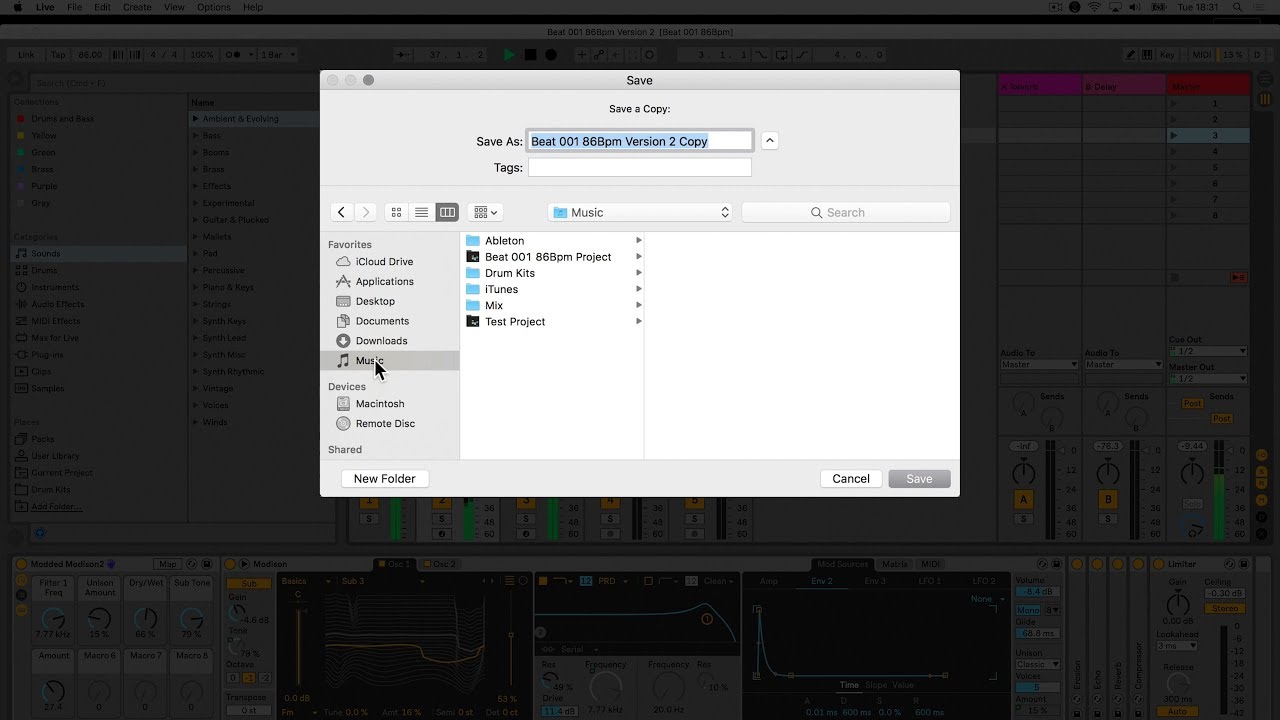1280x720 pixels.
Task: Toggle Stereo on the Limiter
Action: coord(1224,608)
